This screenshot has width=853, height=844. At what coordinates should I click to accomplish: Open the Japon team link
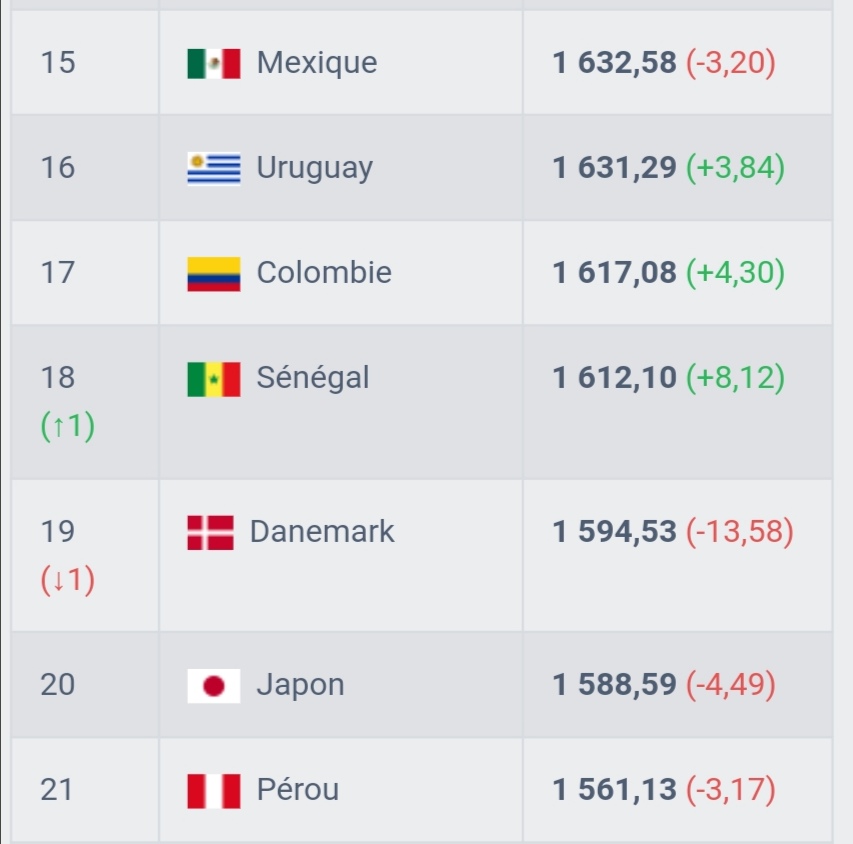coord(300,686)
